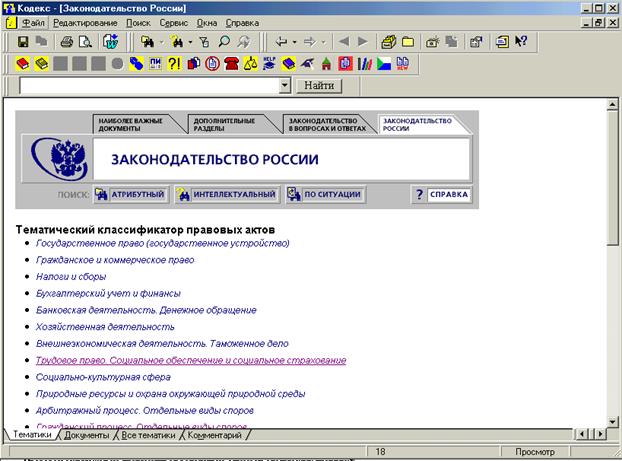Click the red circled document icon
622x461 pixels.
212,63
